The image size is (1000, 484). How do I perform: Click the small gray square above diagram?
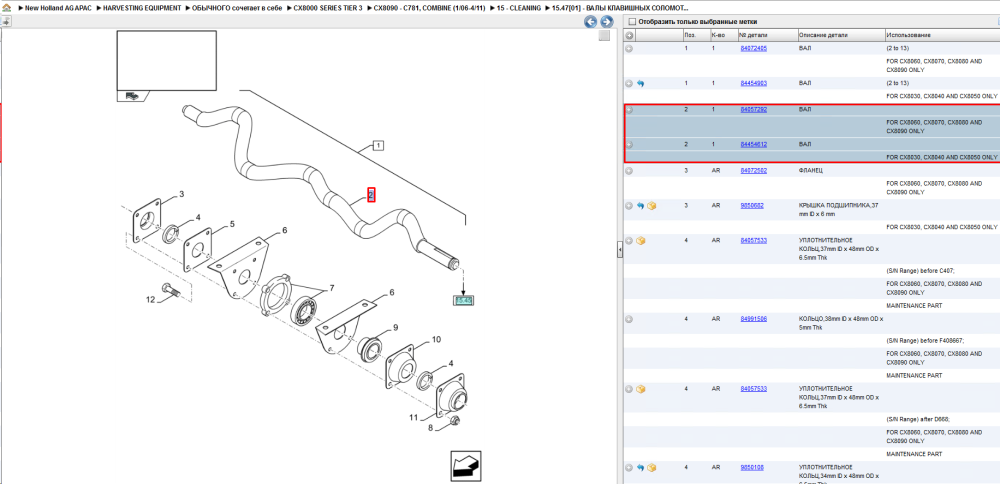pyautogui.click(x=604, y=36)
